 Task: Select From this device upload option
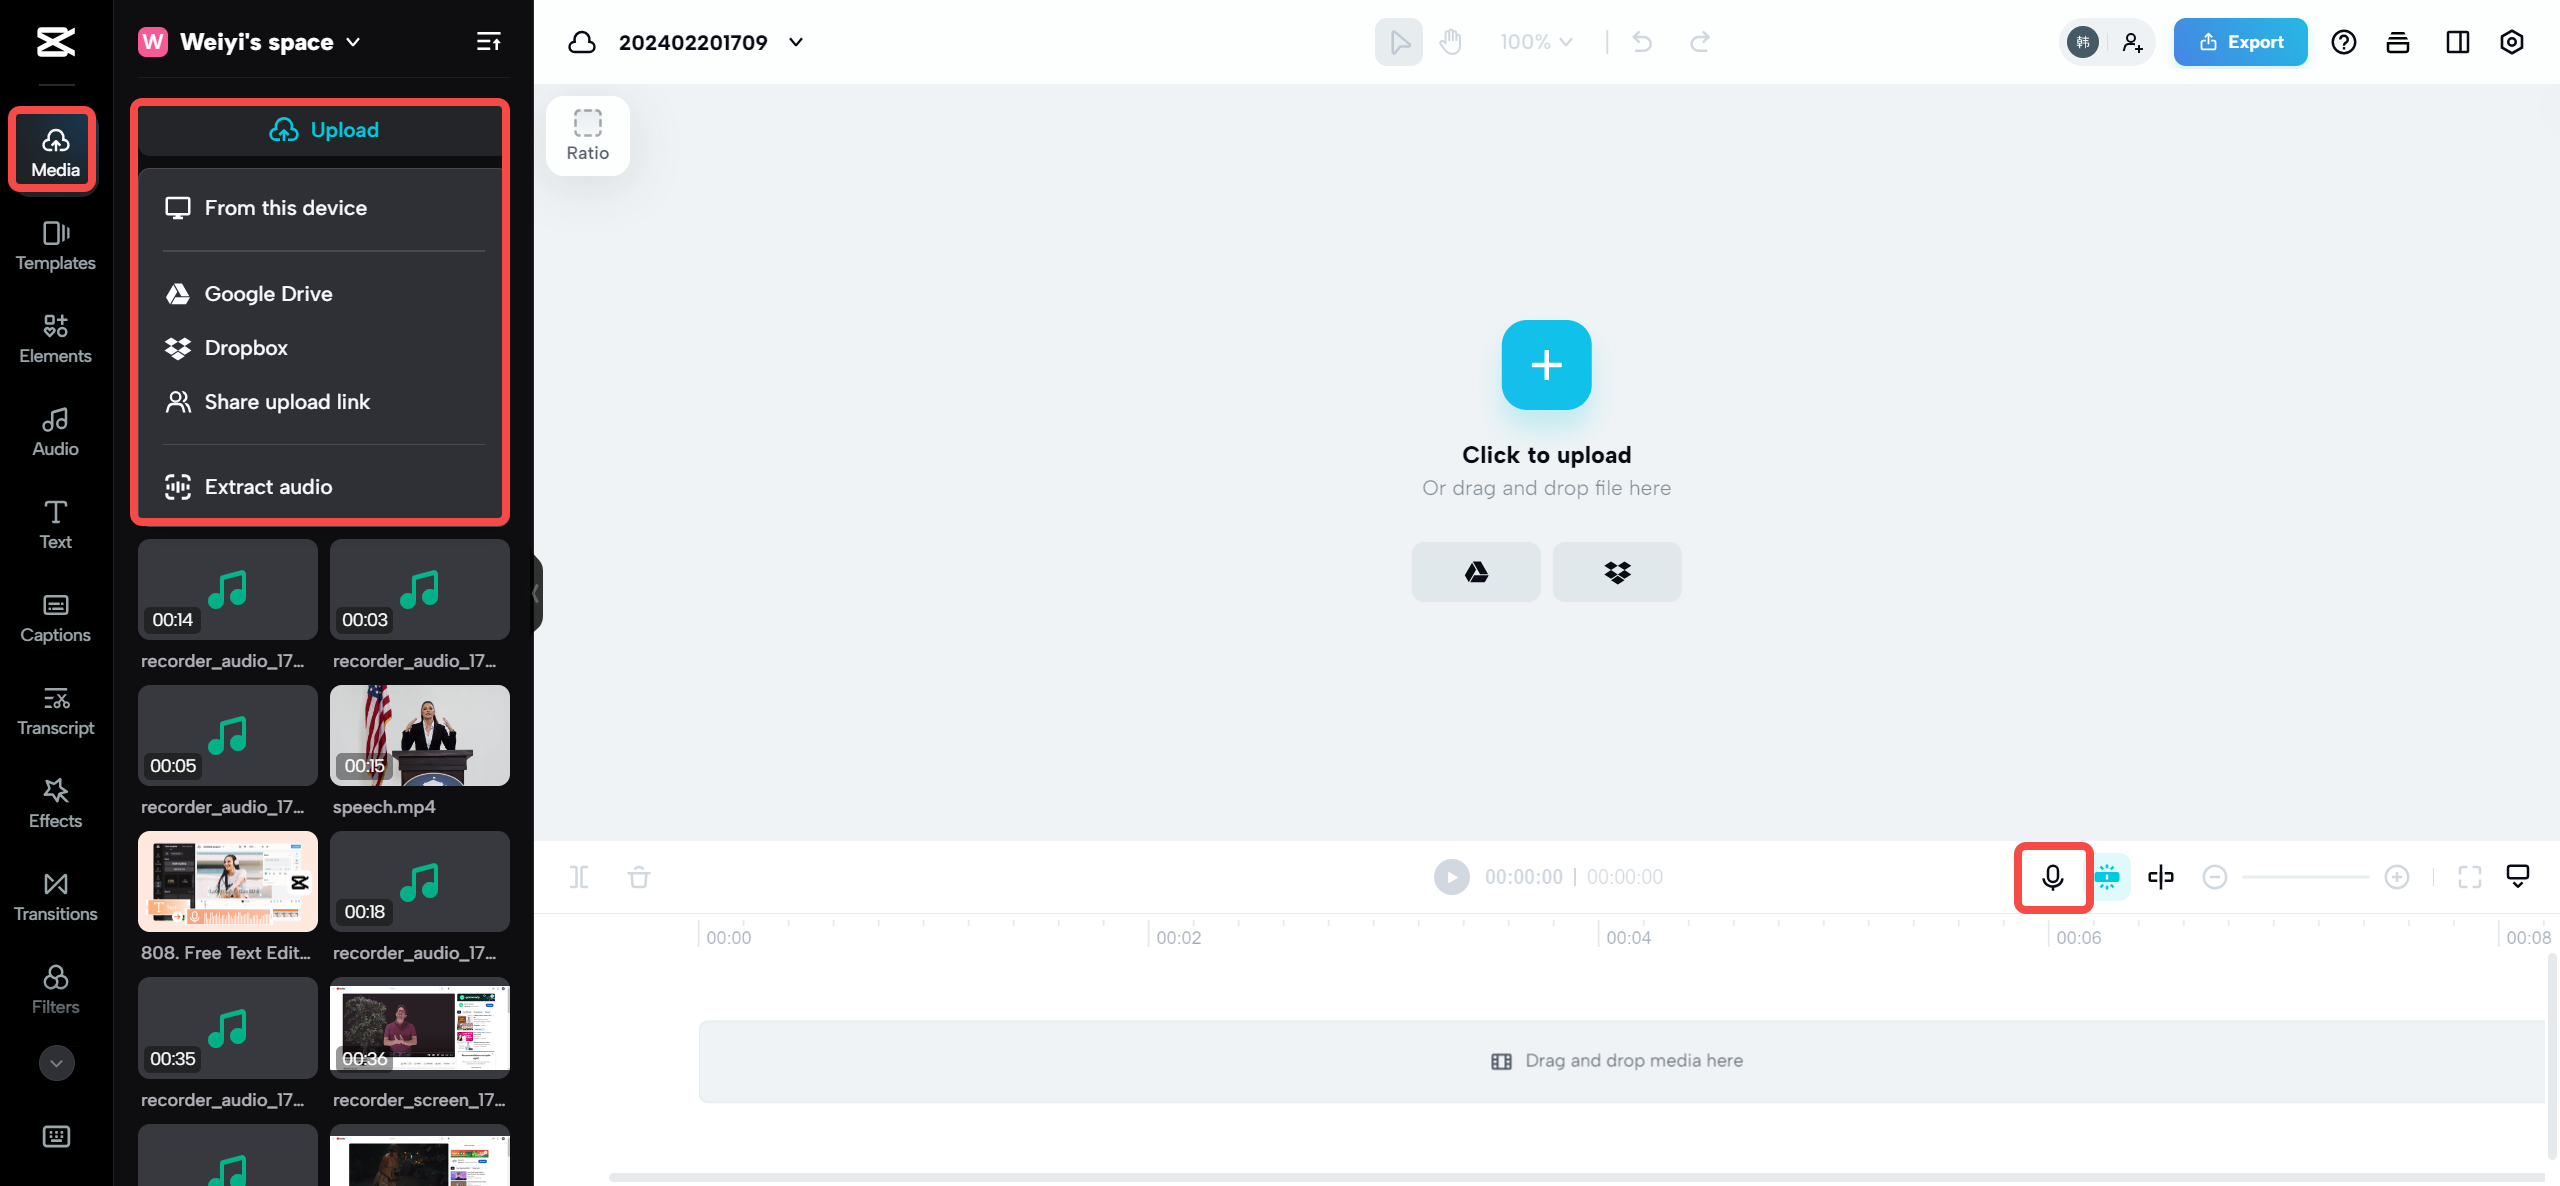coord(286,206)
